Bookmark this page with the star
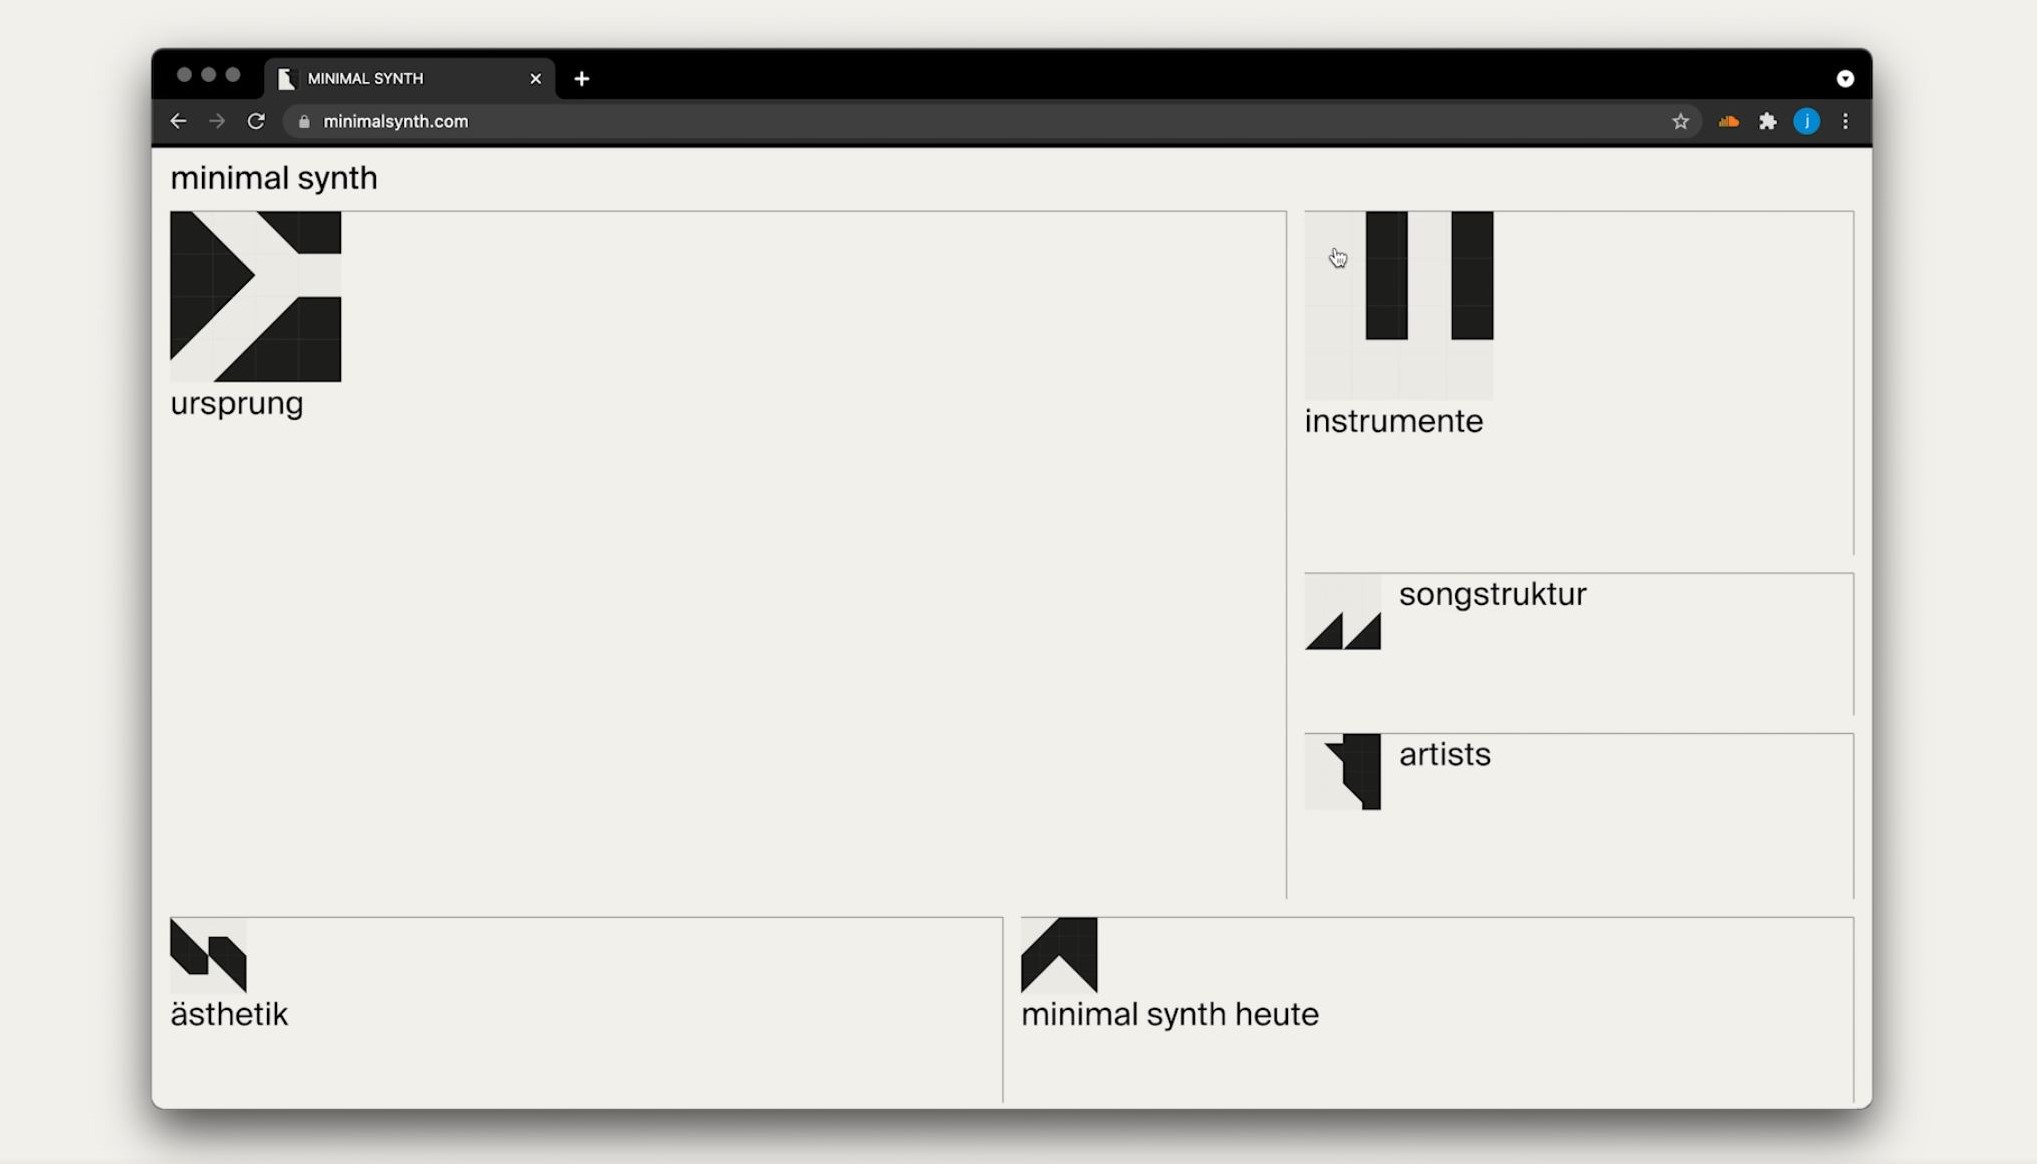 point(1680,121)
